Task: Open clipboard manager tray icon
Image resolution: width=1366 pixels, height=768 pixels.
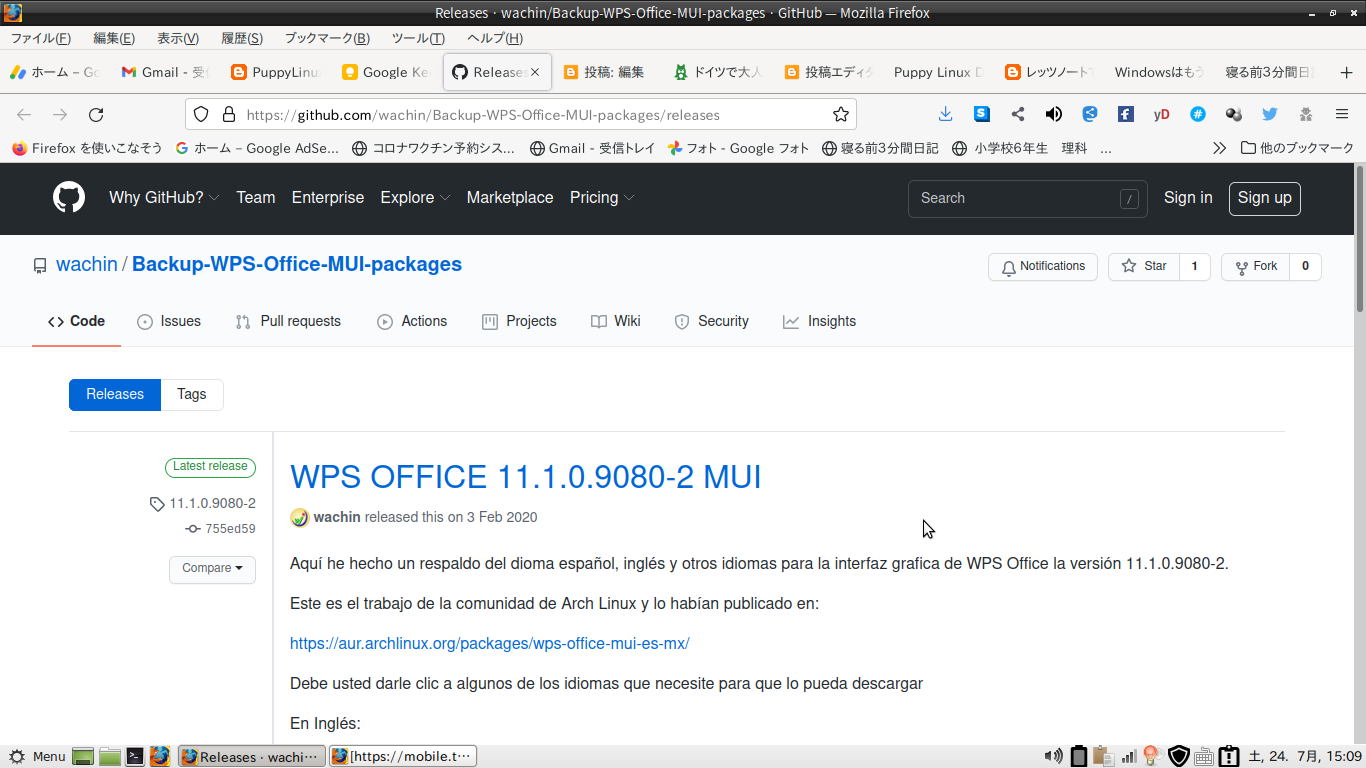Action: [1103, 757]
